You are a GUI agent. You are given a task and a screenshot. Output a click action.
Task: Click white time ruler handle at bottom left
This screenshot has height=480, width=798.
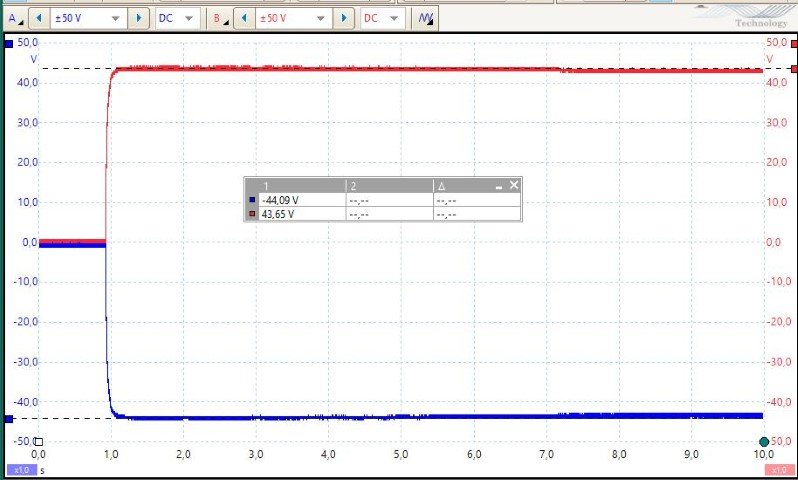click(39, 442)
